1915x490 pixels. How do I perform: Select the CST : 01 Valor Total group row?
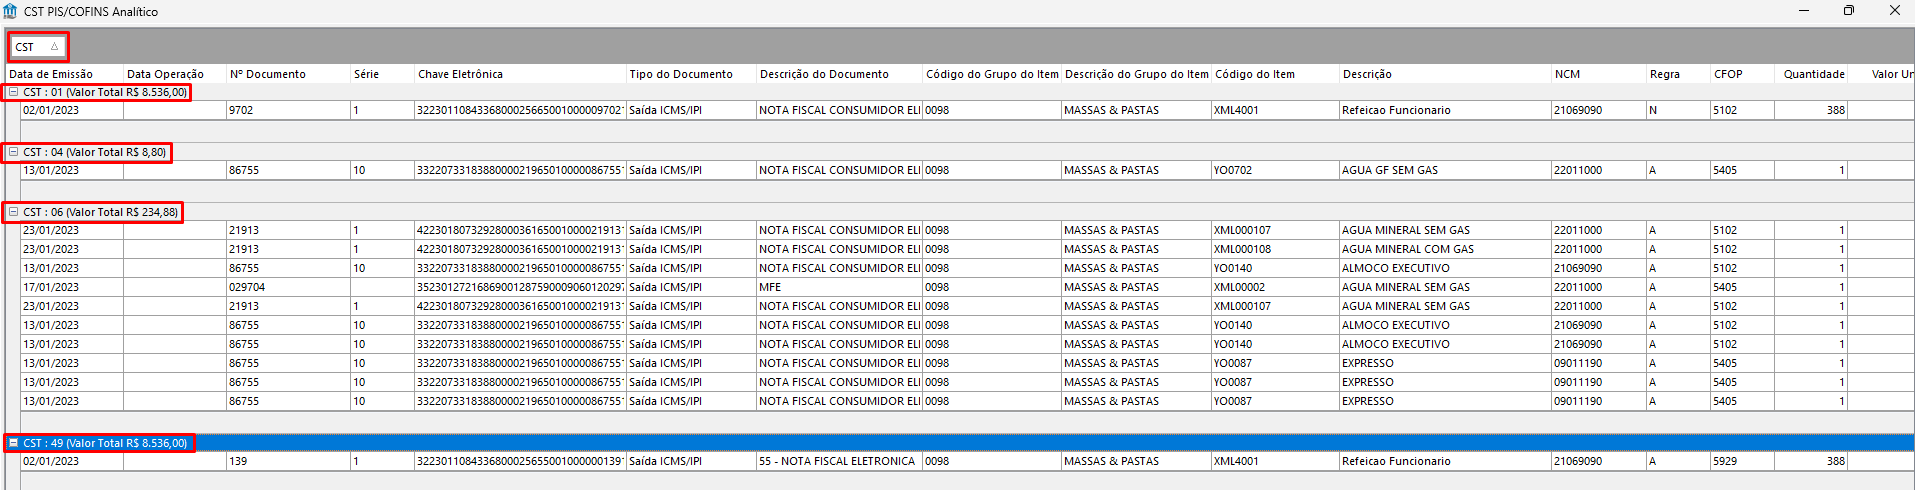click(x=960, y=92)
